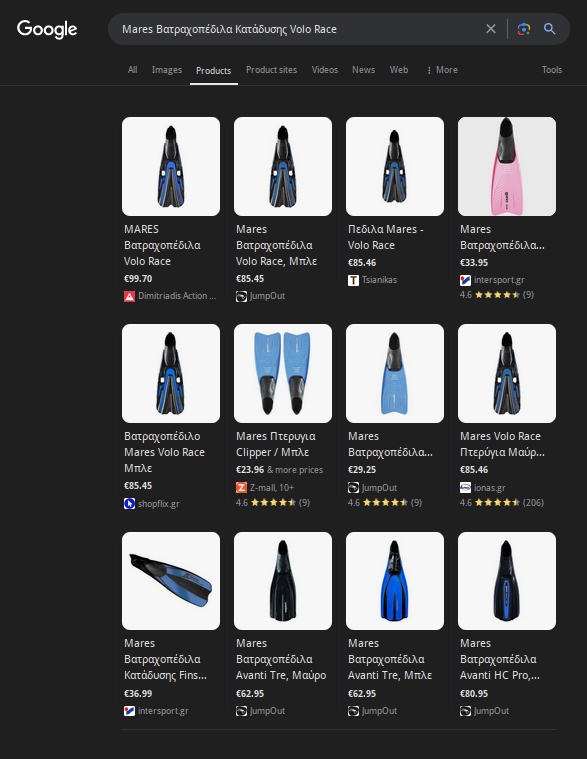Click the 4.6 rating (206) on ionas.gr listing
Viewport: 587px width, 759px height.
coord(502,502)
